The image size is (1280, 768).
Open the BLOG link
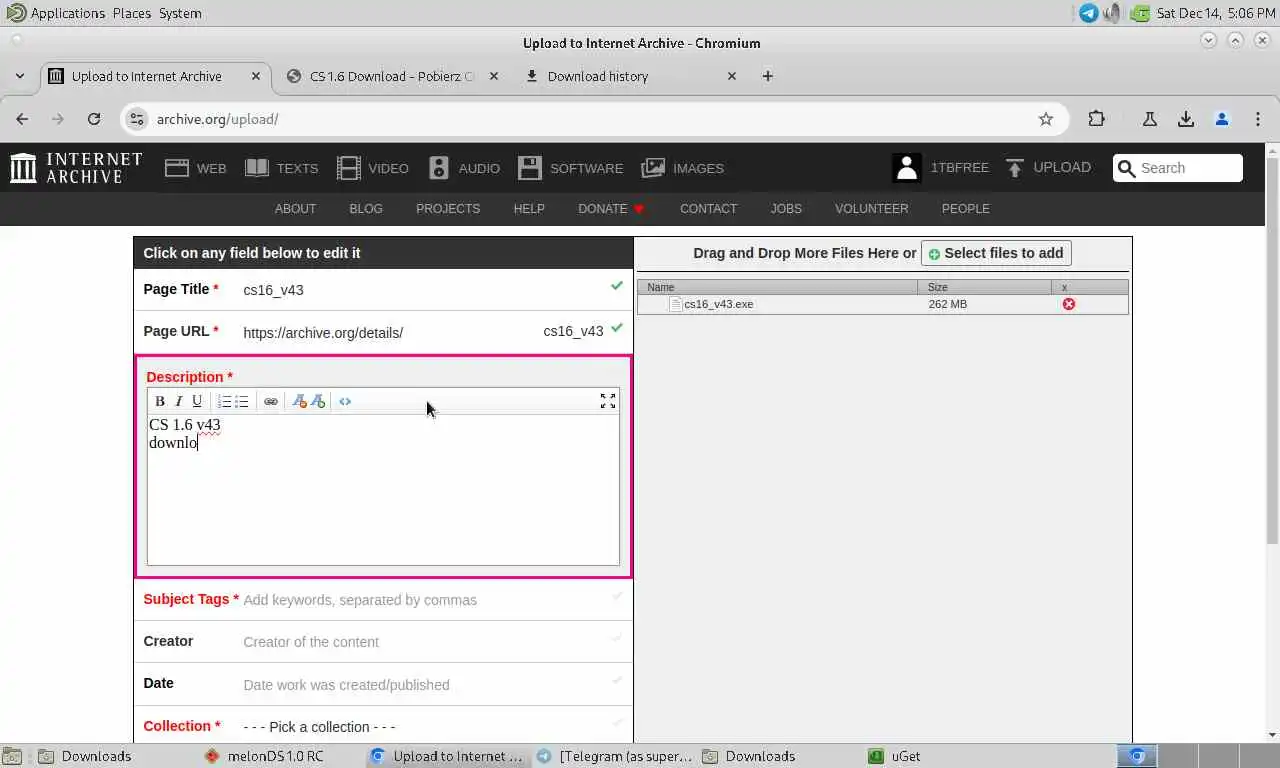(366, 209)
